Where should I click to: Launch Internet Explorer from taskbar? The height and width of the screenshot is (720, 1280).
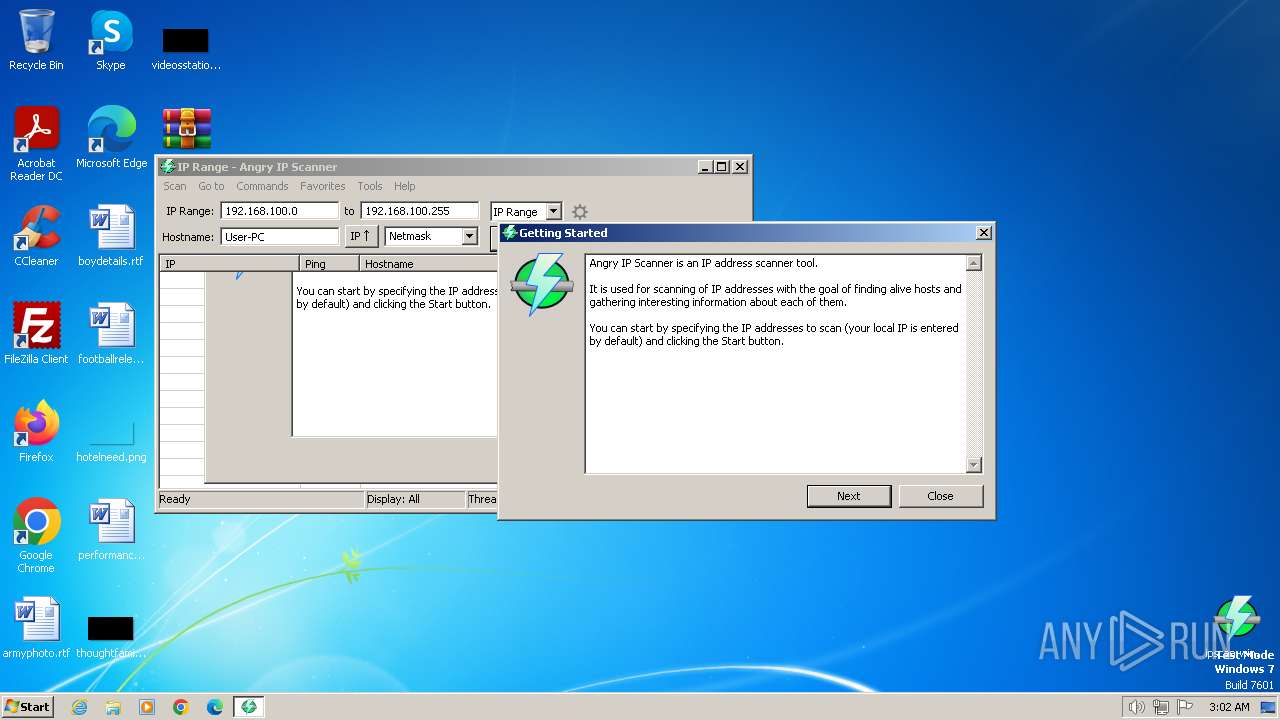click(79, 707)
